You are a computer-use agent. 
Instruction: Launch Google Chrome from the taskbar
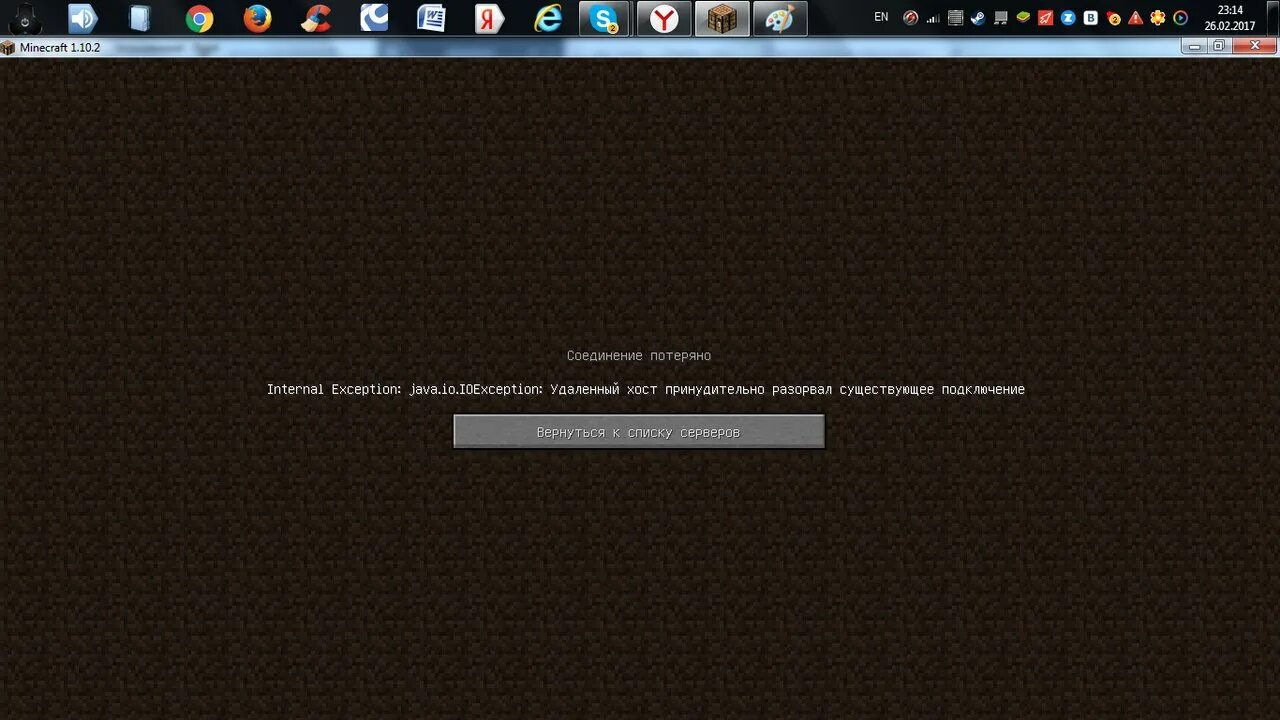[x=199, y=18]
